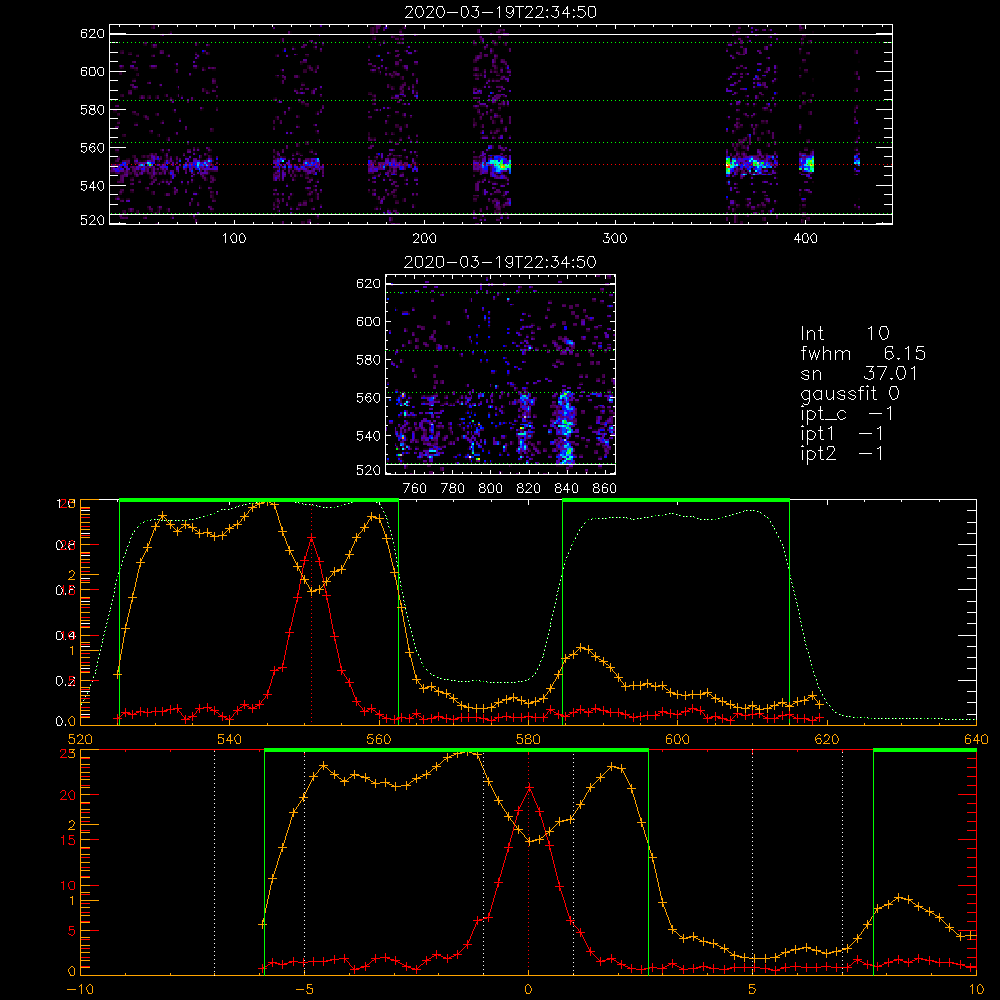The width and height of the screenshot is (1000, 1000).
Task: Click the 600 y-axis label of top spectrogram
Action: (92, 71)
